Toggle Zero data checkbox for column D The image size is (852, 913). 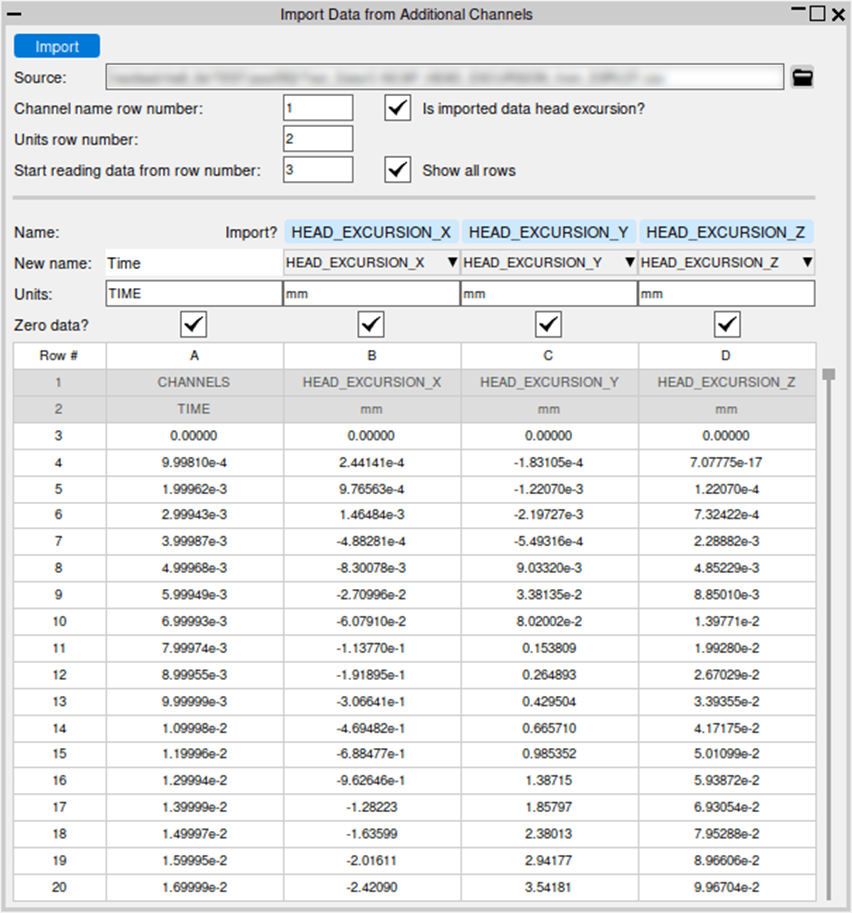click(727, 324)
